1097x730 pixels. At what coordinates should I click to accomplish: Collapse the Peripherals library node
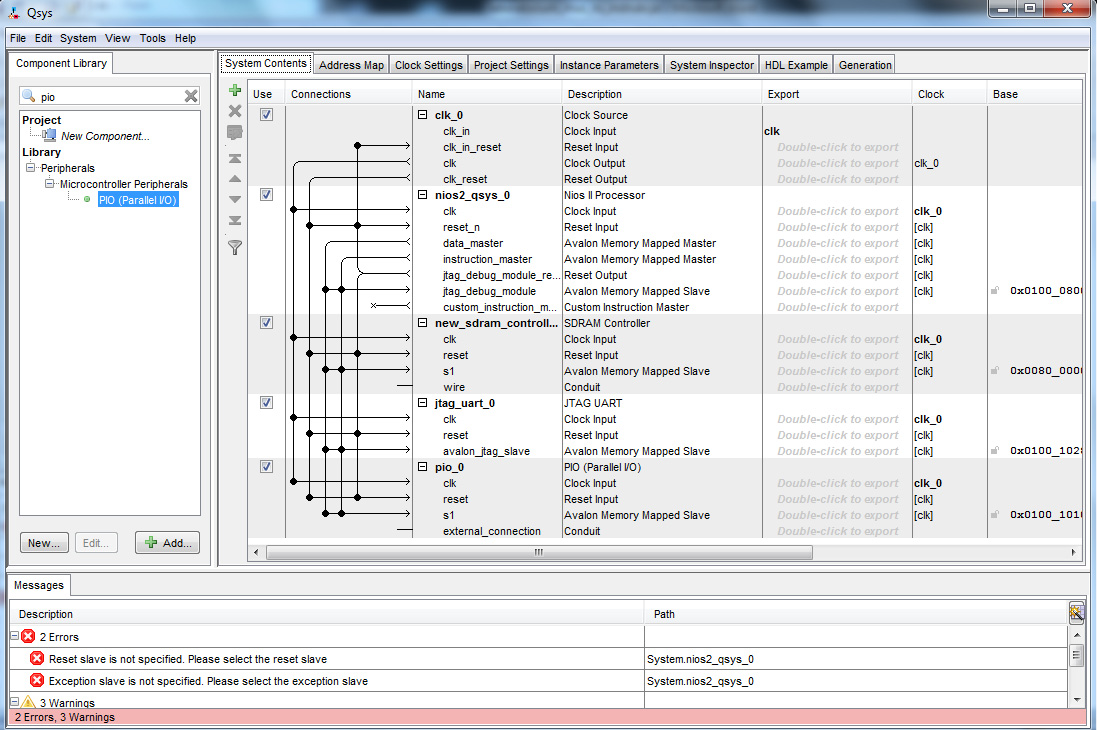30,167
